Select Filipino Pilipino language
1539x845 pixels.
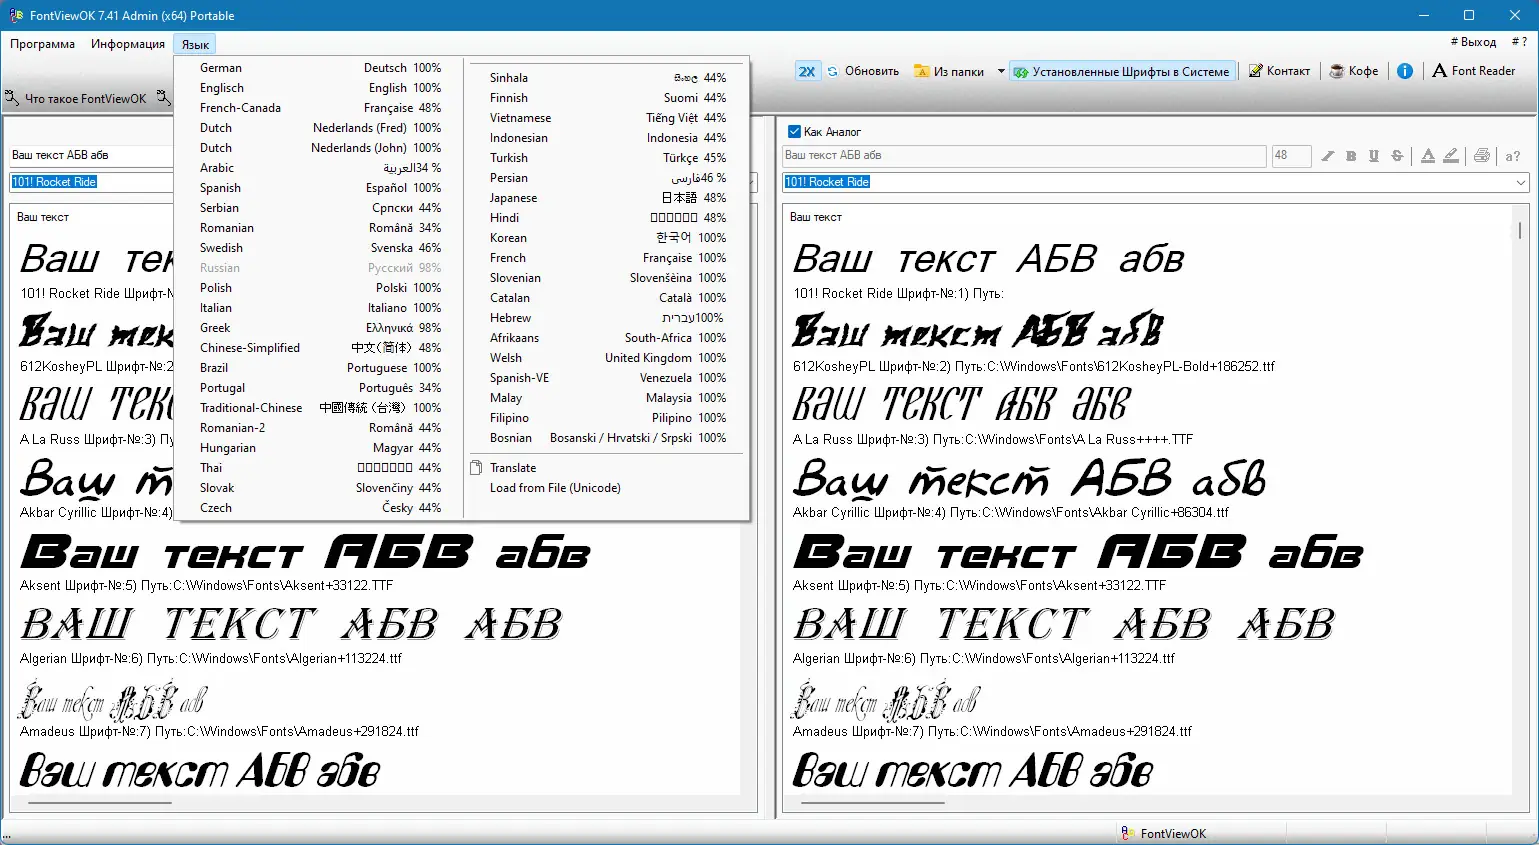(606, 418)
